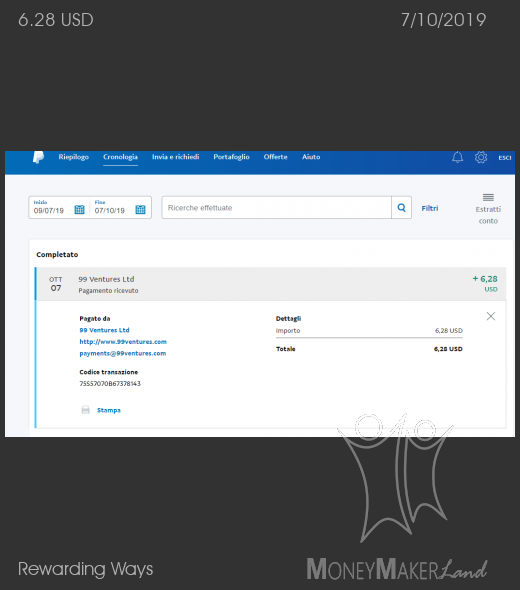Click the PayPal logo icon

pos(38,157)
